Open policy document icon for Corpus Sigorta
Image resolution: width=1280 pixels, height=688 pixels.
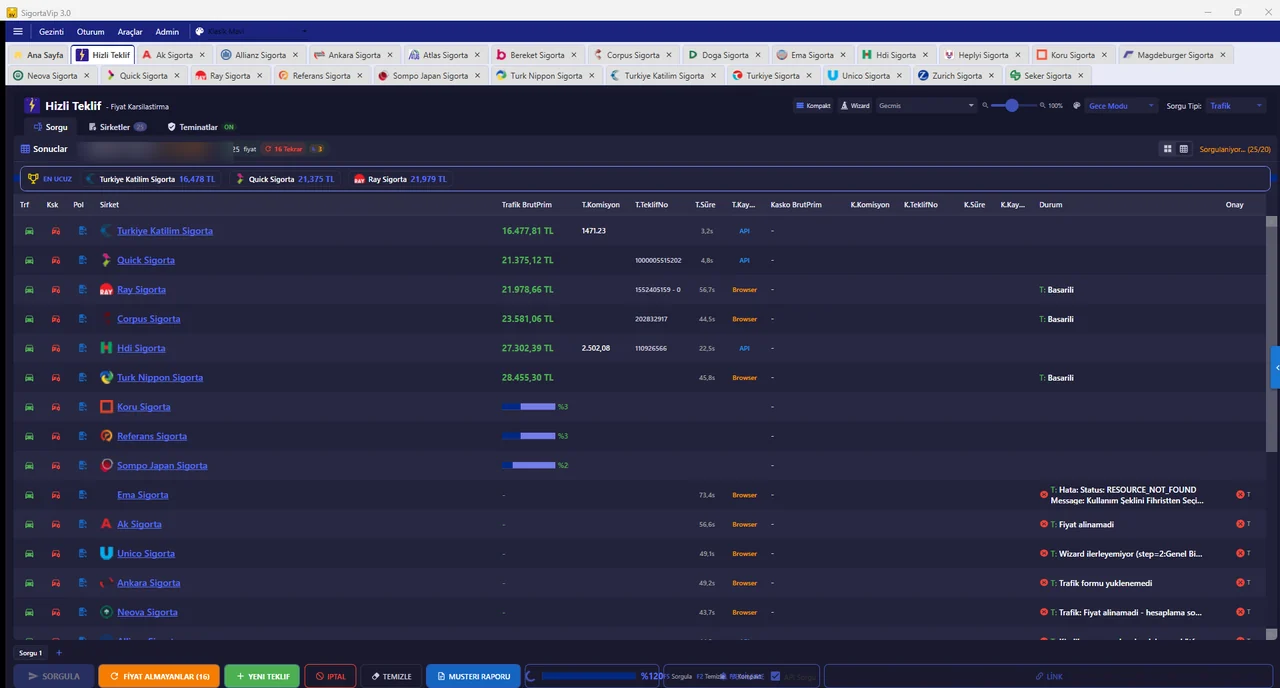click(83, 319)
